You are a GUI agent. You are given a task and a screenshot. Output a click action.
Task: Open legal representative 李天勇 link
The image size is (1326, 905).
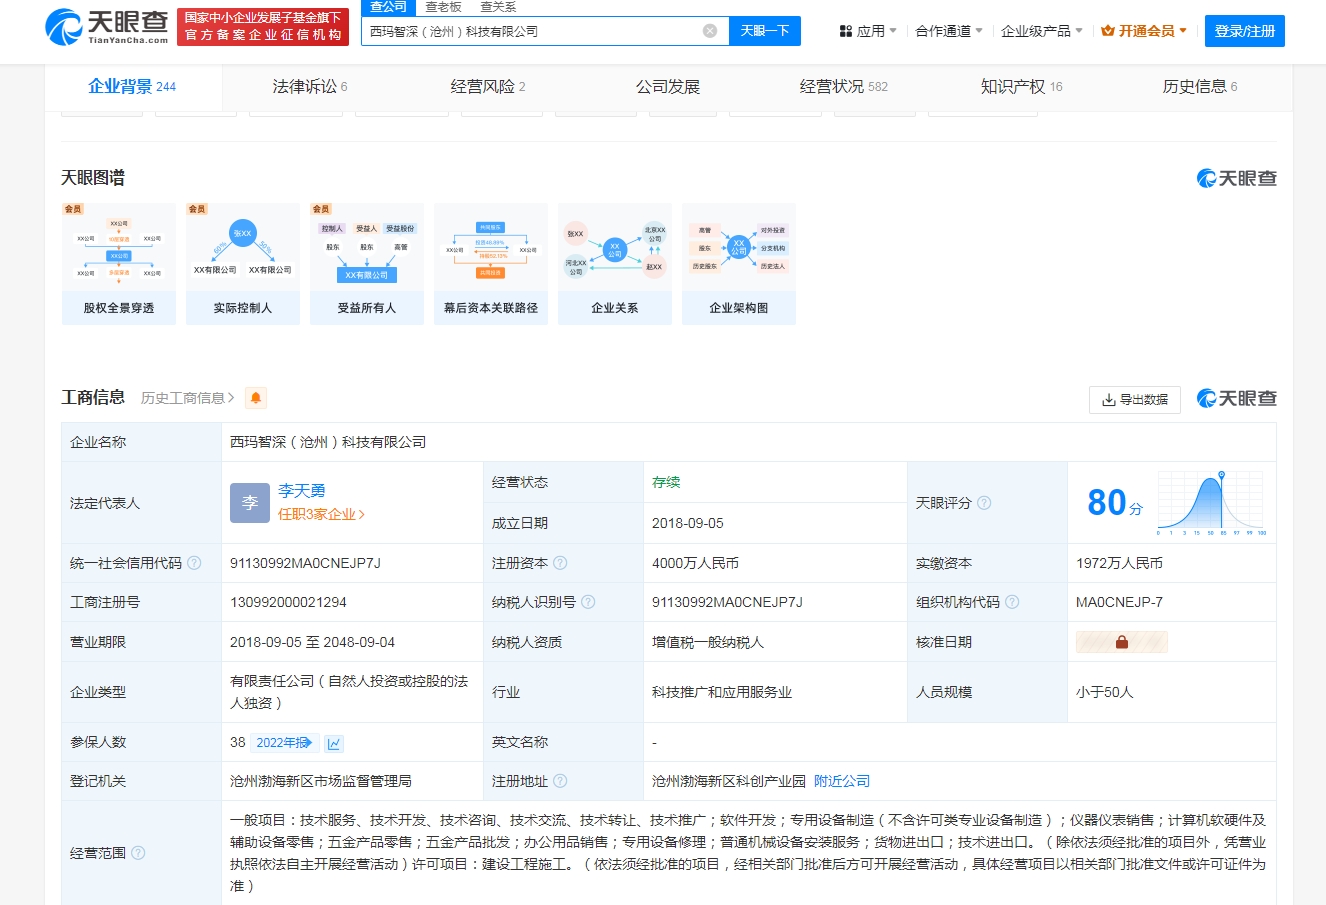302,491
